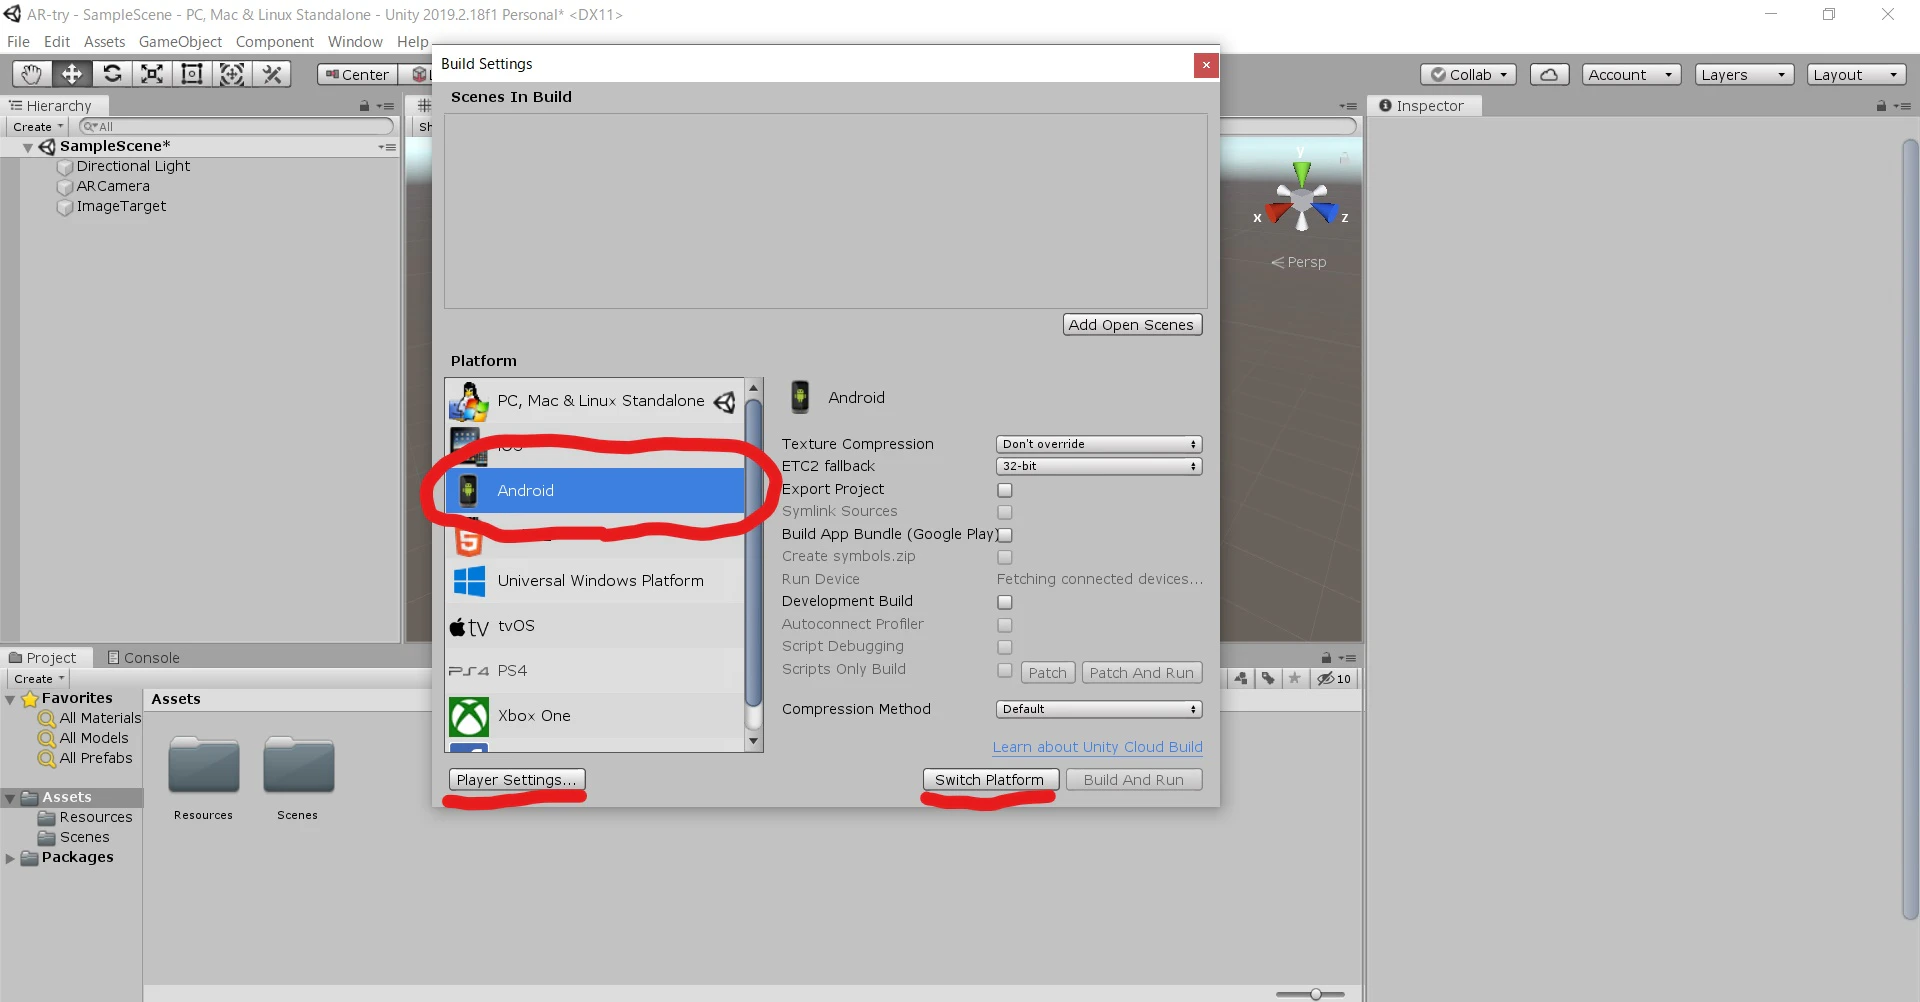Open the Texture Compression dropdown

pyautogui.click(x=1099, y=444)
